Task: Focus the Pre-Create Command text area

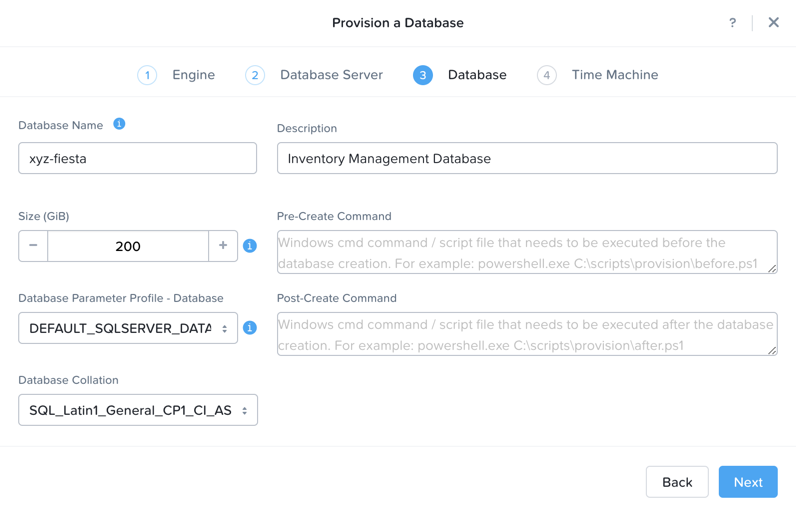Action: pyautogui.click(x=527, y=252)
